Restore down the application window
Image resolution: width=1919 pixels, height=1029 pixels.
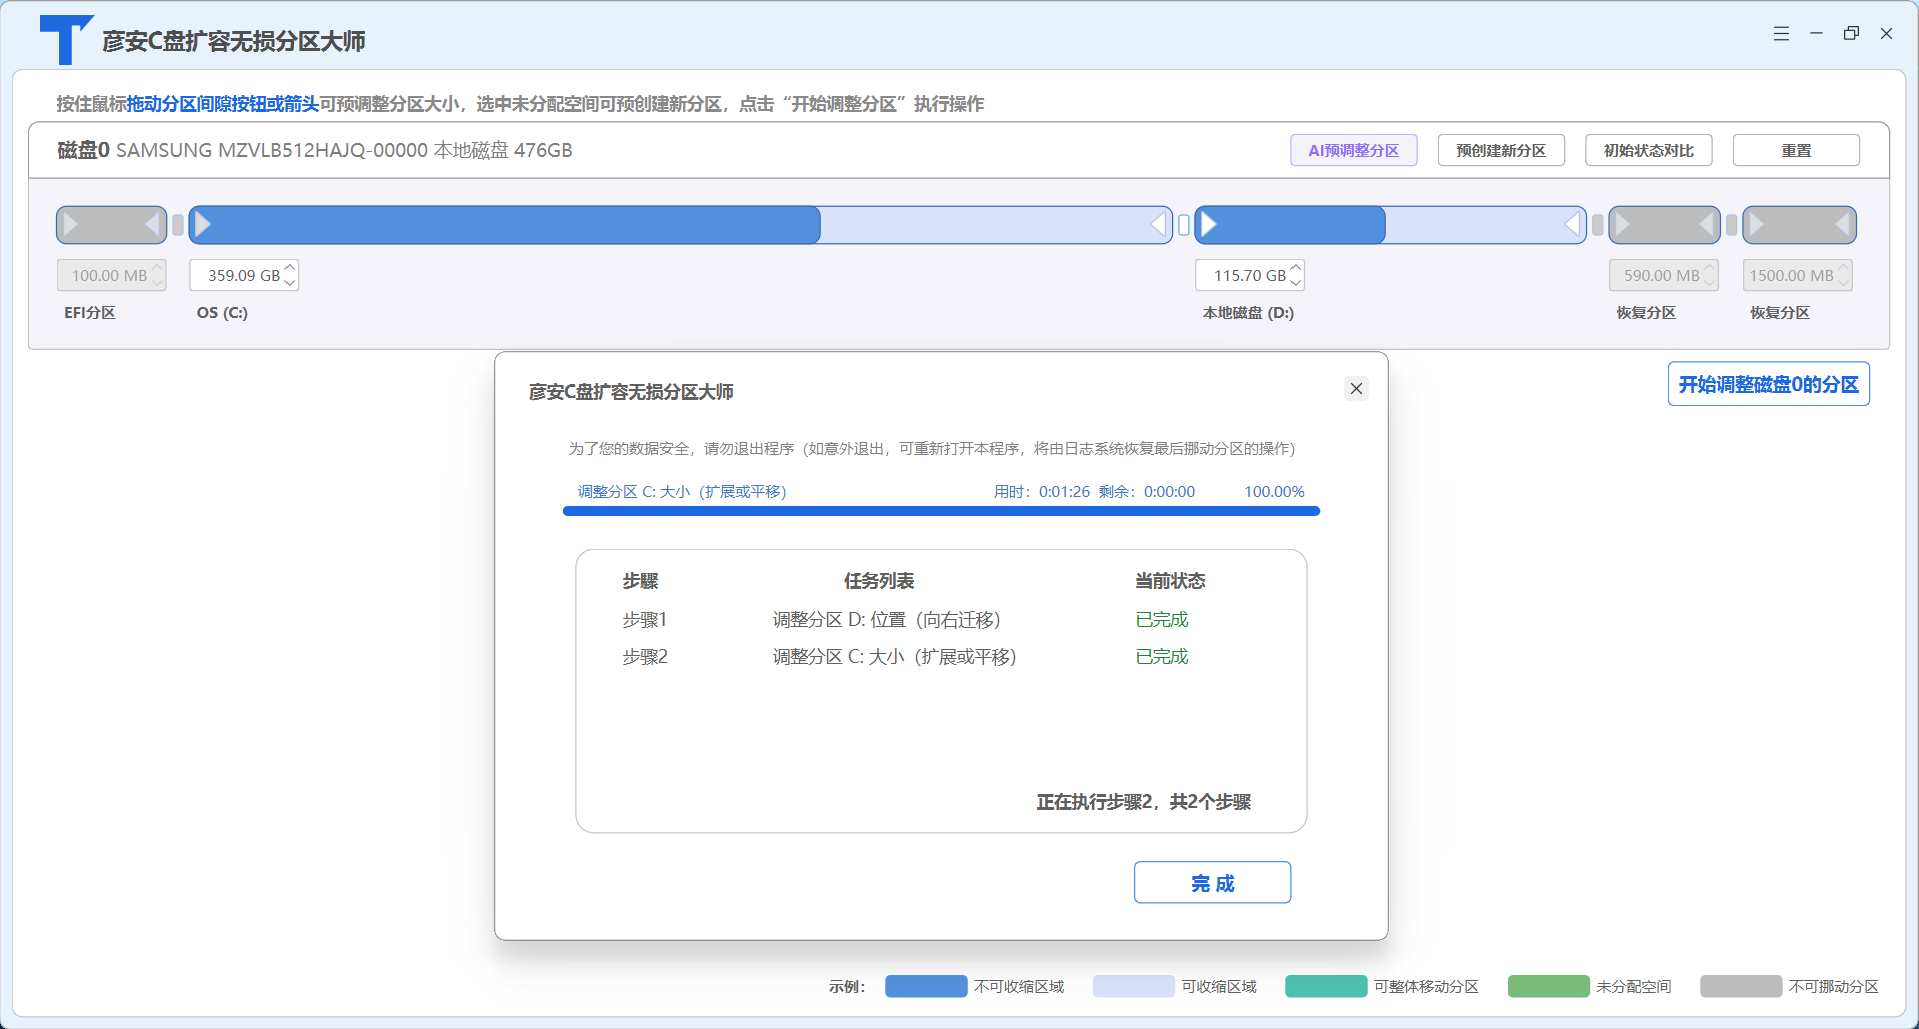(x=1851, y=34)
